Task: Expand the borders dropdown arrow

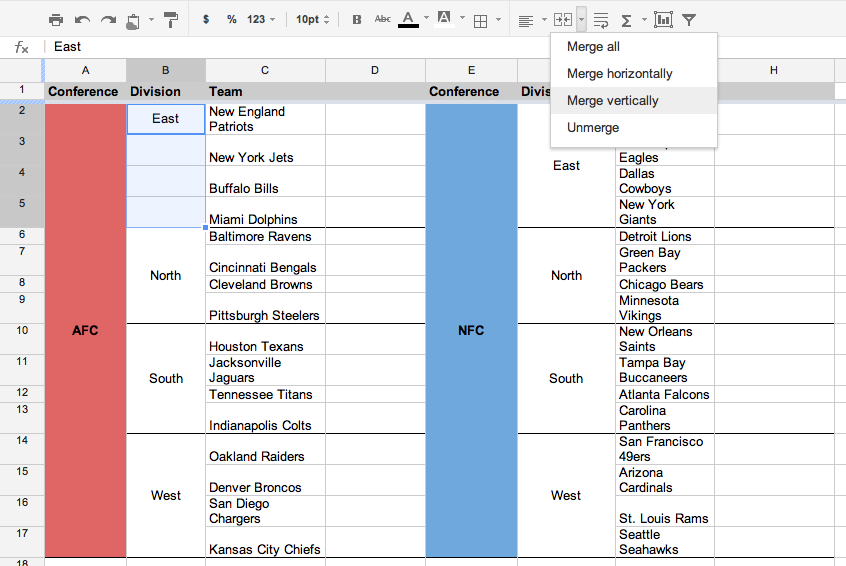Action: (x=499, y=20)
